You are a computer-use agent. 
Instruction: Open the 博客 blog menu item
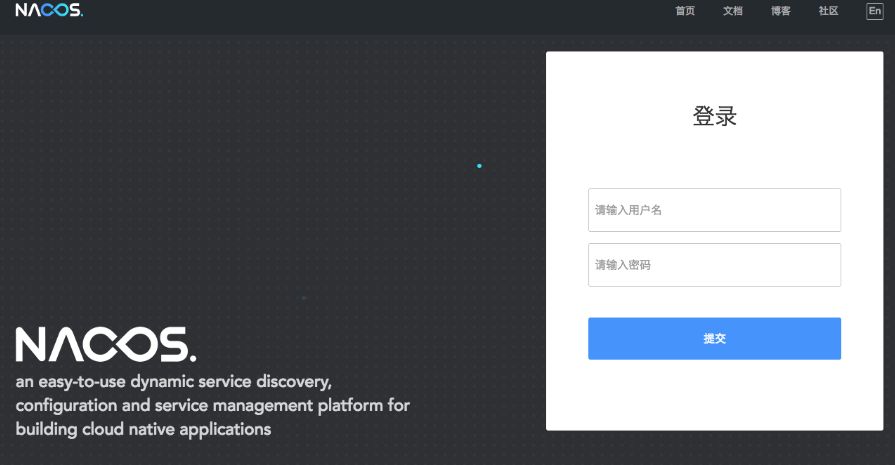pyautogui.click(x=781, y=11)
